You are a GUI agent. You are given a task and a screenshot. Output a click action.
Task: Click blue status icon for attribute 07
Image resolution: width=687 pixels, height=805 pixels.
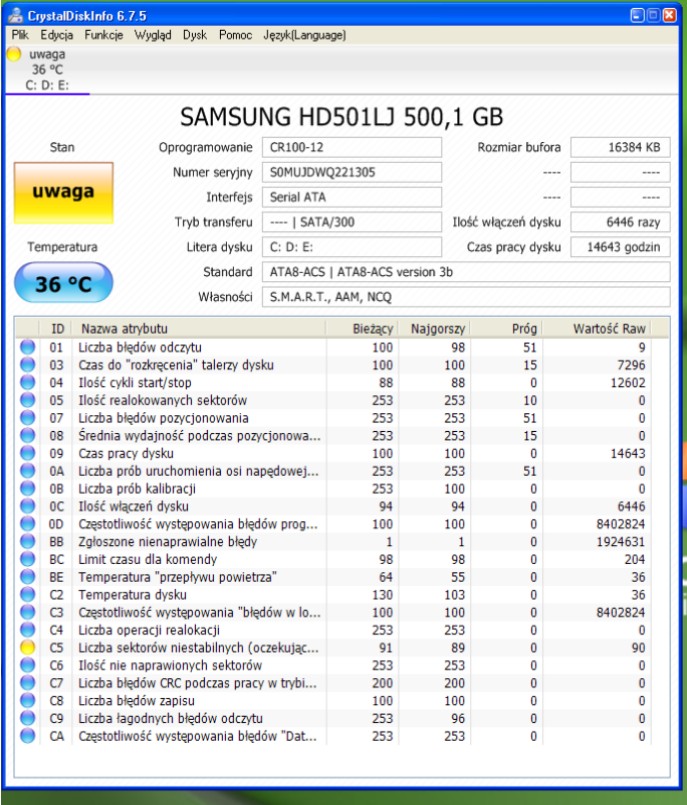point(28,418)
